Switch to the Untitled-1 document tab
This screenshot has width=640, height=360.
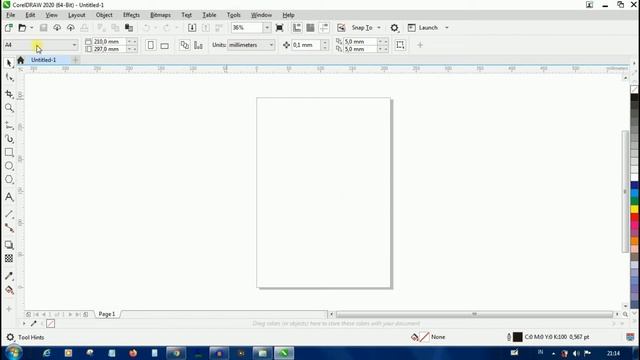tap(44, 60)
